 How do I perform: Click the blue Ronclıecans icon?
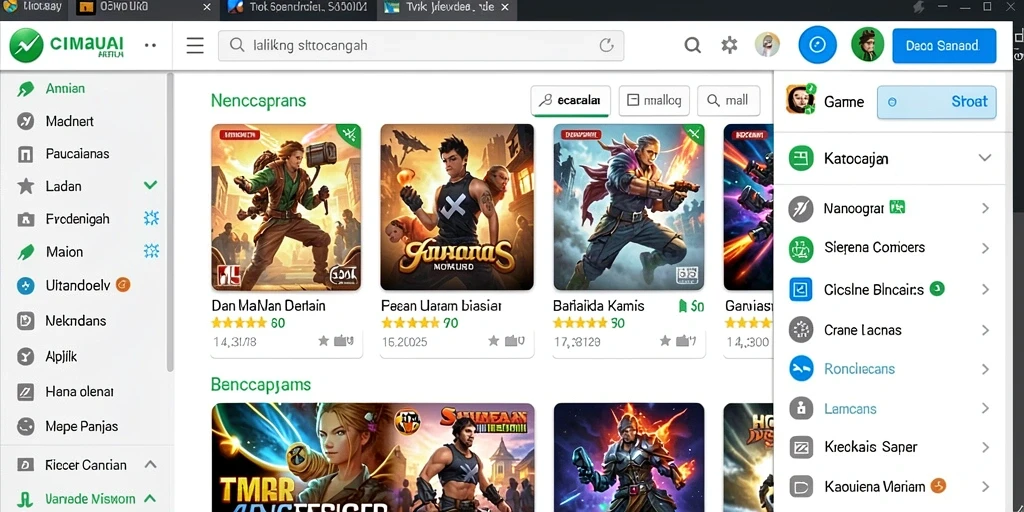click(801, 369)
